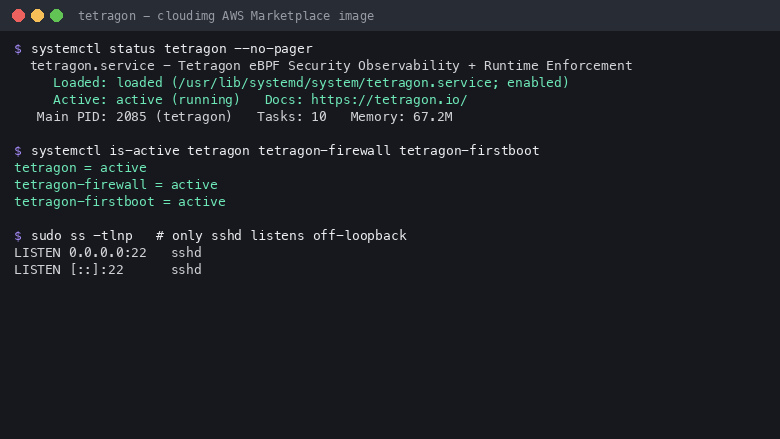This screenshot has width=780, height=439.
Task: Click the 'tetragon-firstboot = active' line
Action: (x=120, y=202)
